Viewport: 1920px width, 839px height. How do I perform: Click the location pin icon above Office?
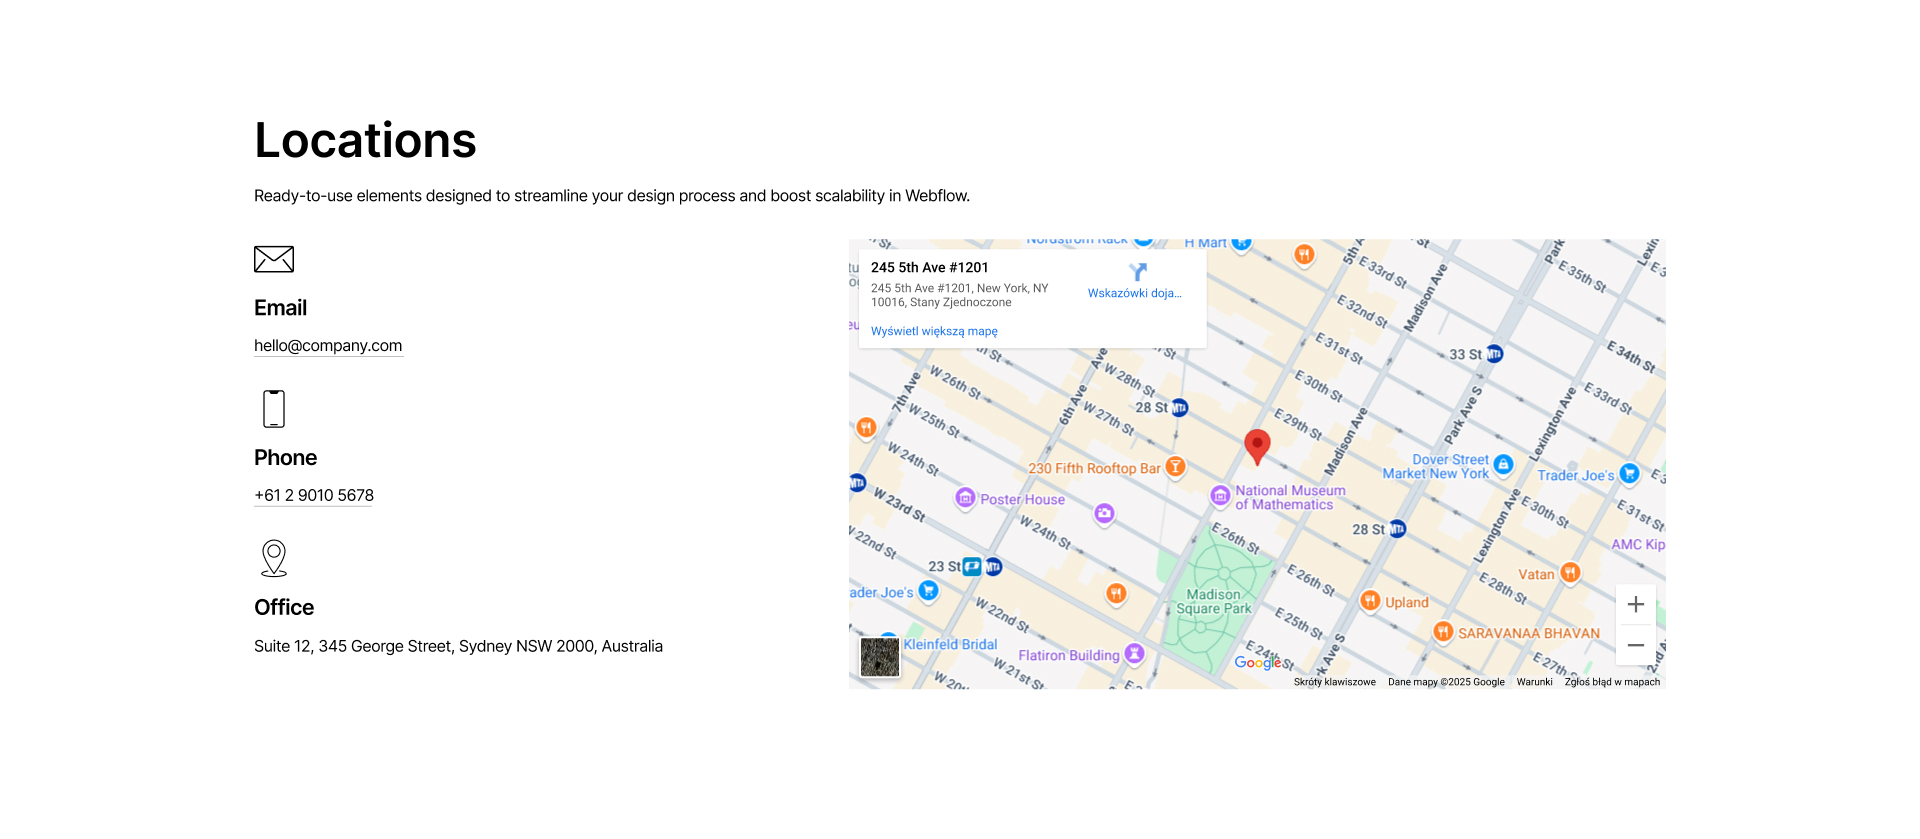[274, 558]
